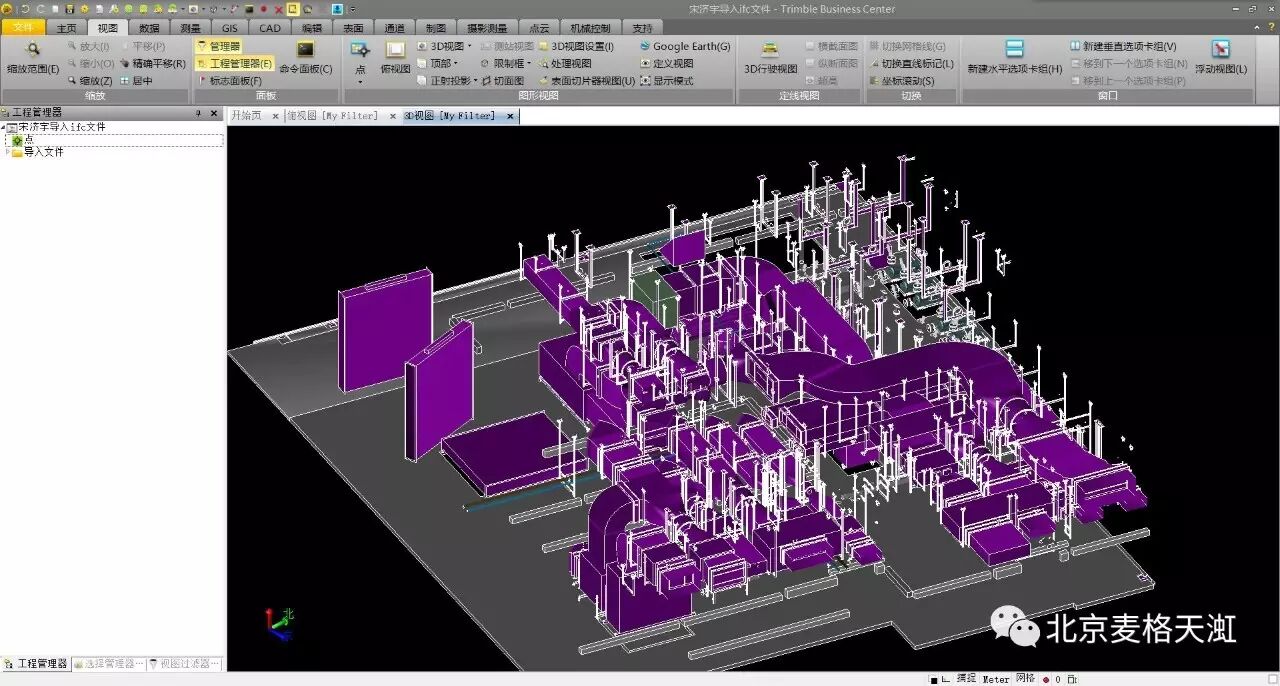The image size is (1280, 686).
Task: Click the 俯视图 plan view icon
Action: 395,49
